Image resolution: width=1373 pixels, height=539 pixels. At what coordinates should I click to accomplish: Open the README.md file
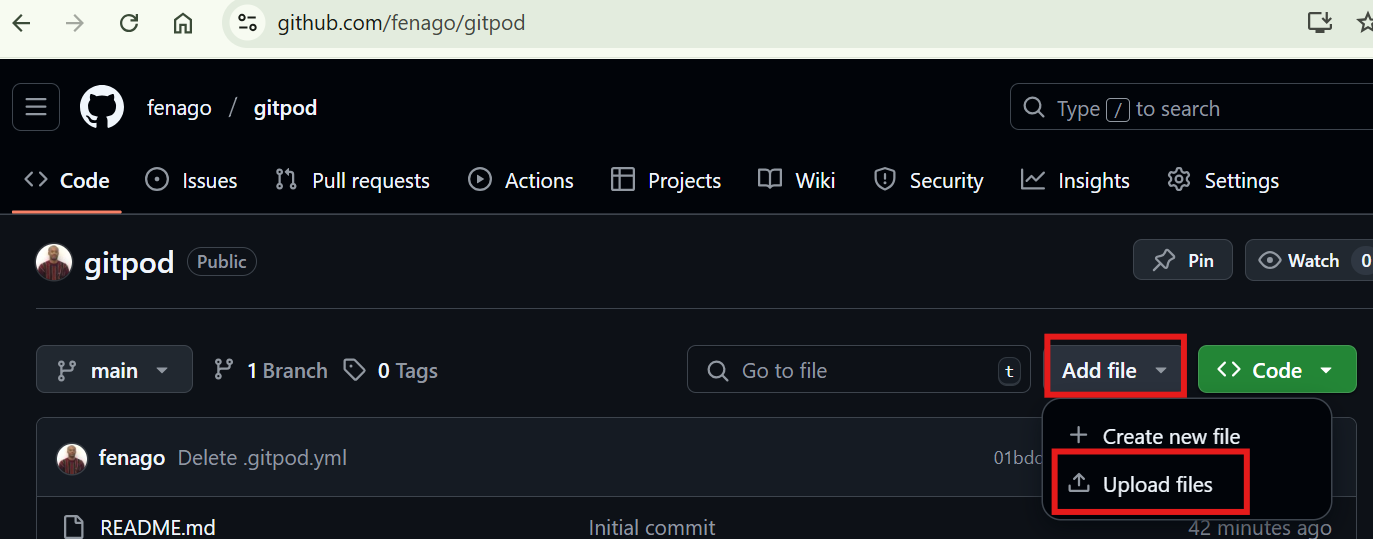pyautogui.click(x=158, y=527)
